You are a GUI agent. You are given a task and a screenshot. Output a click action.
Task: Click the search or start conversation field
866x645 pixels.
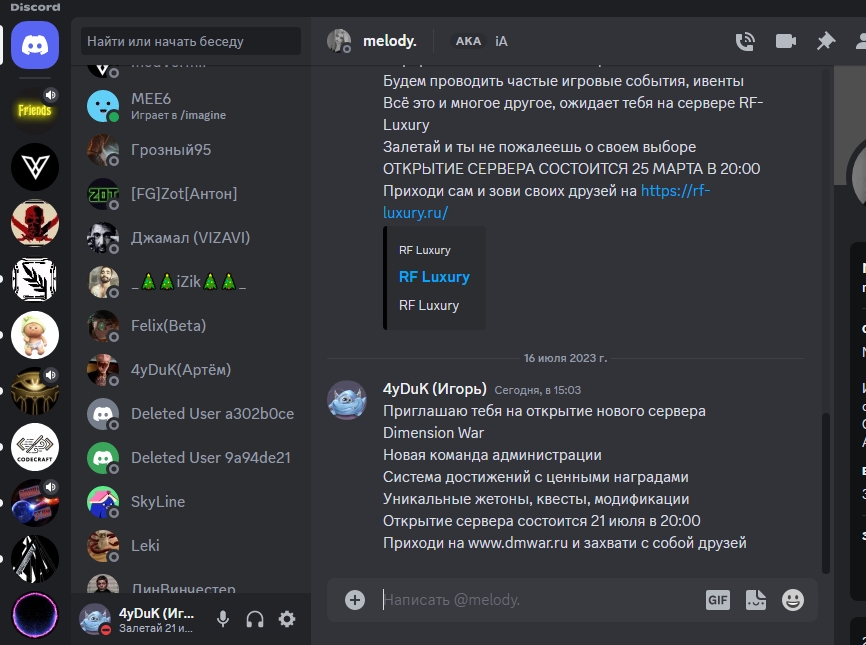(x=191, y=41)
